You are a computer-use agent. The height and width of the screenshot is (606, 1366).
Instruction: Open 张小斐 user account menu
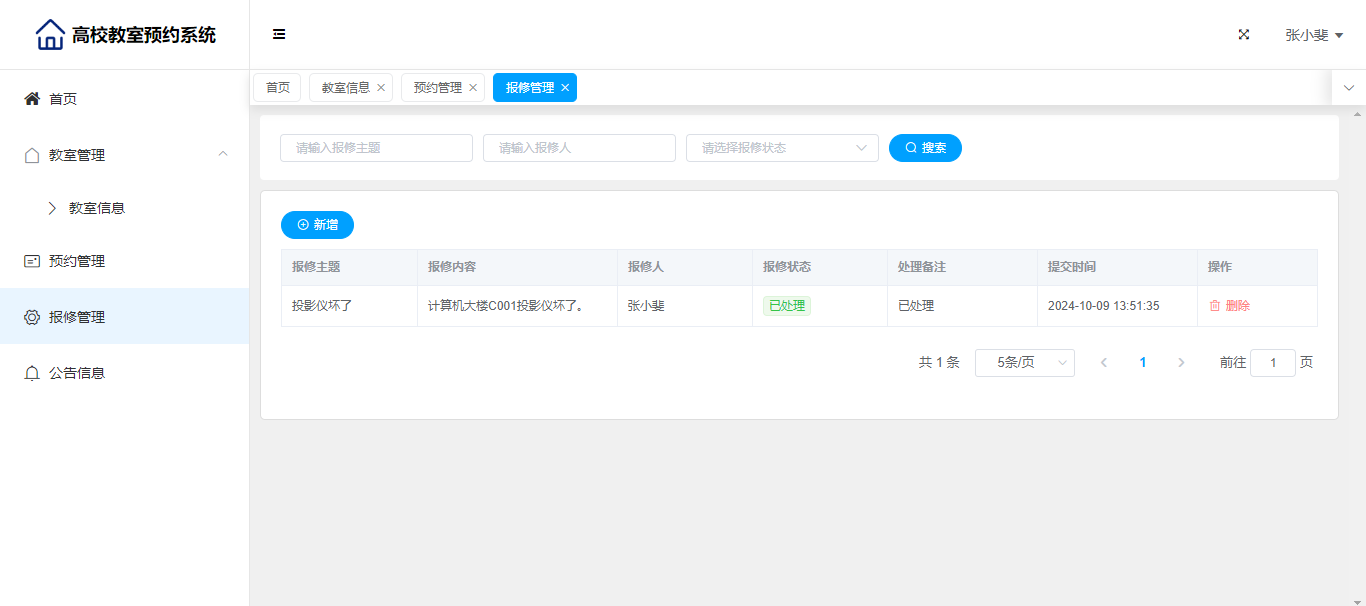tap(1313, 35)
